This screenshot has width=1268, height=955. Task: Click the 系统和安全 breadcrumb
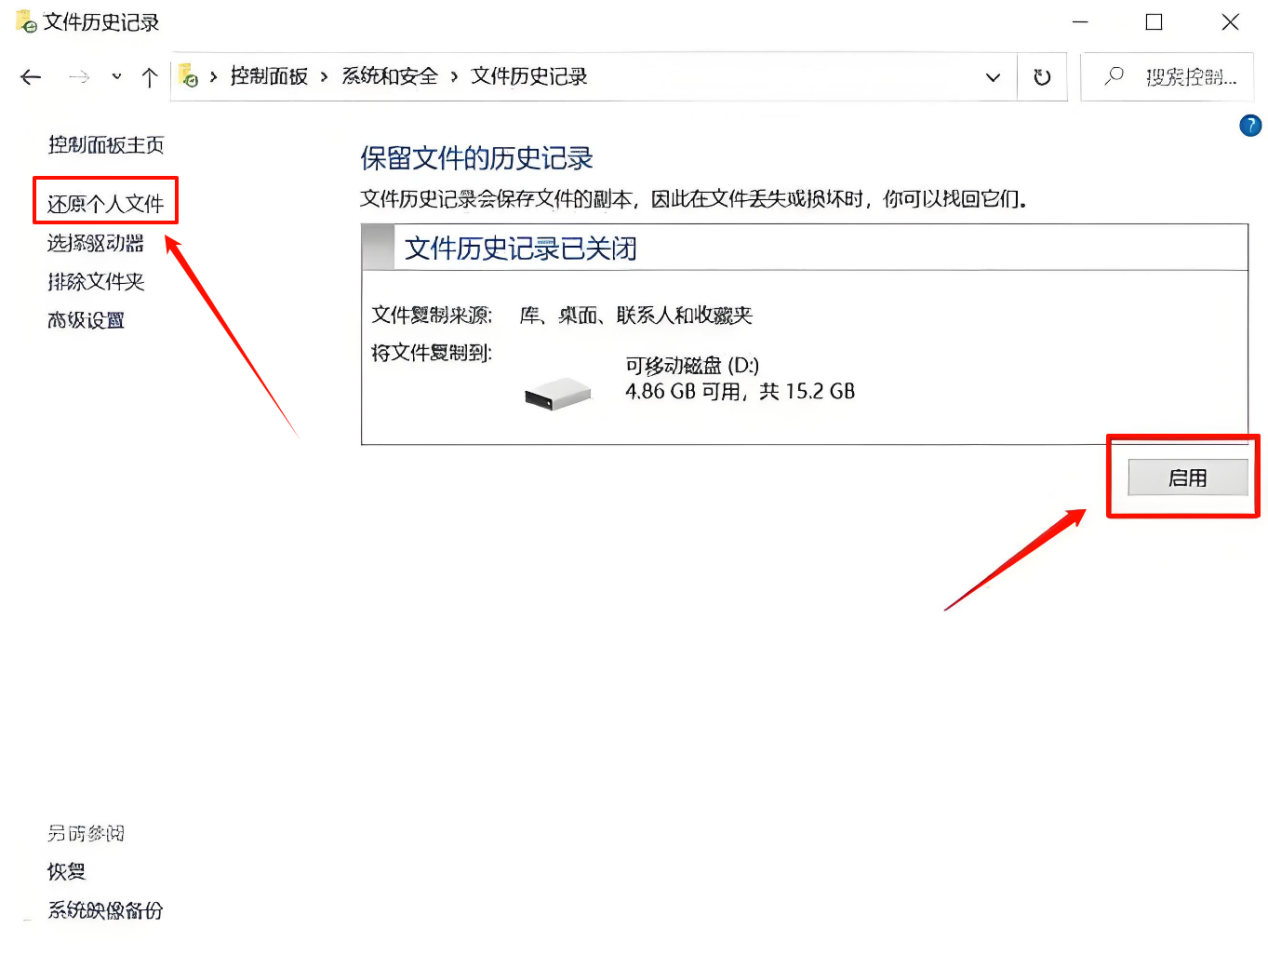(389, 77)
